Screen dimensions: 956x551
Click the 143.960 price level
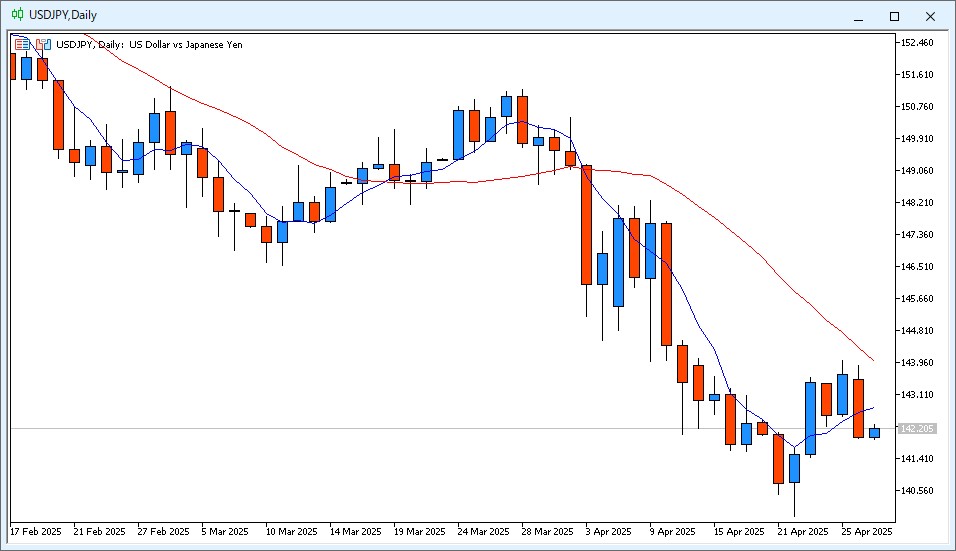(917, 363)
